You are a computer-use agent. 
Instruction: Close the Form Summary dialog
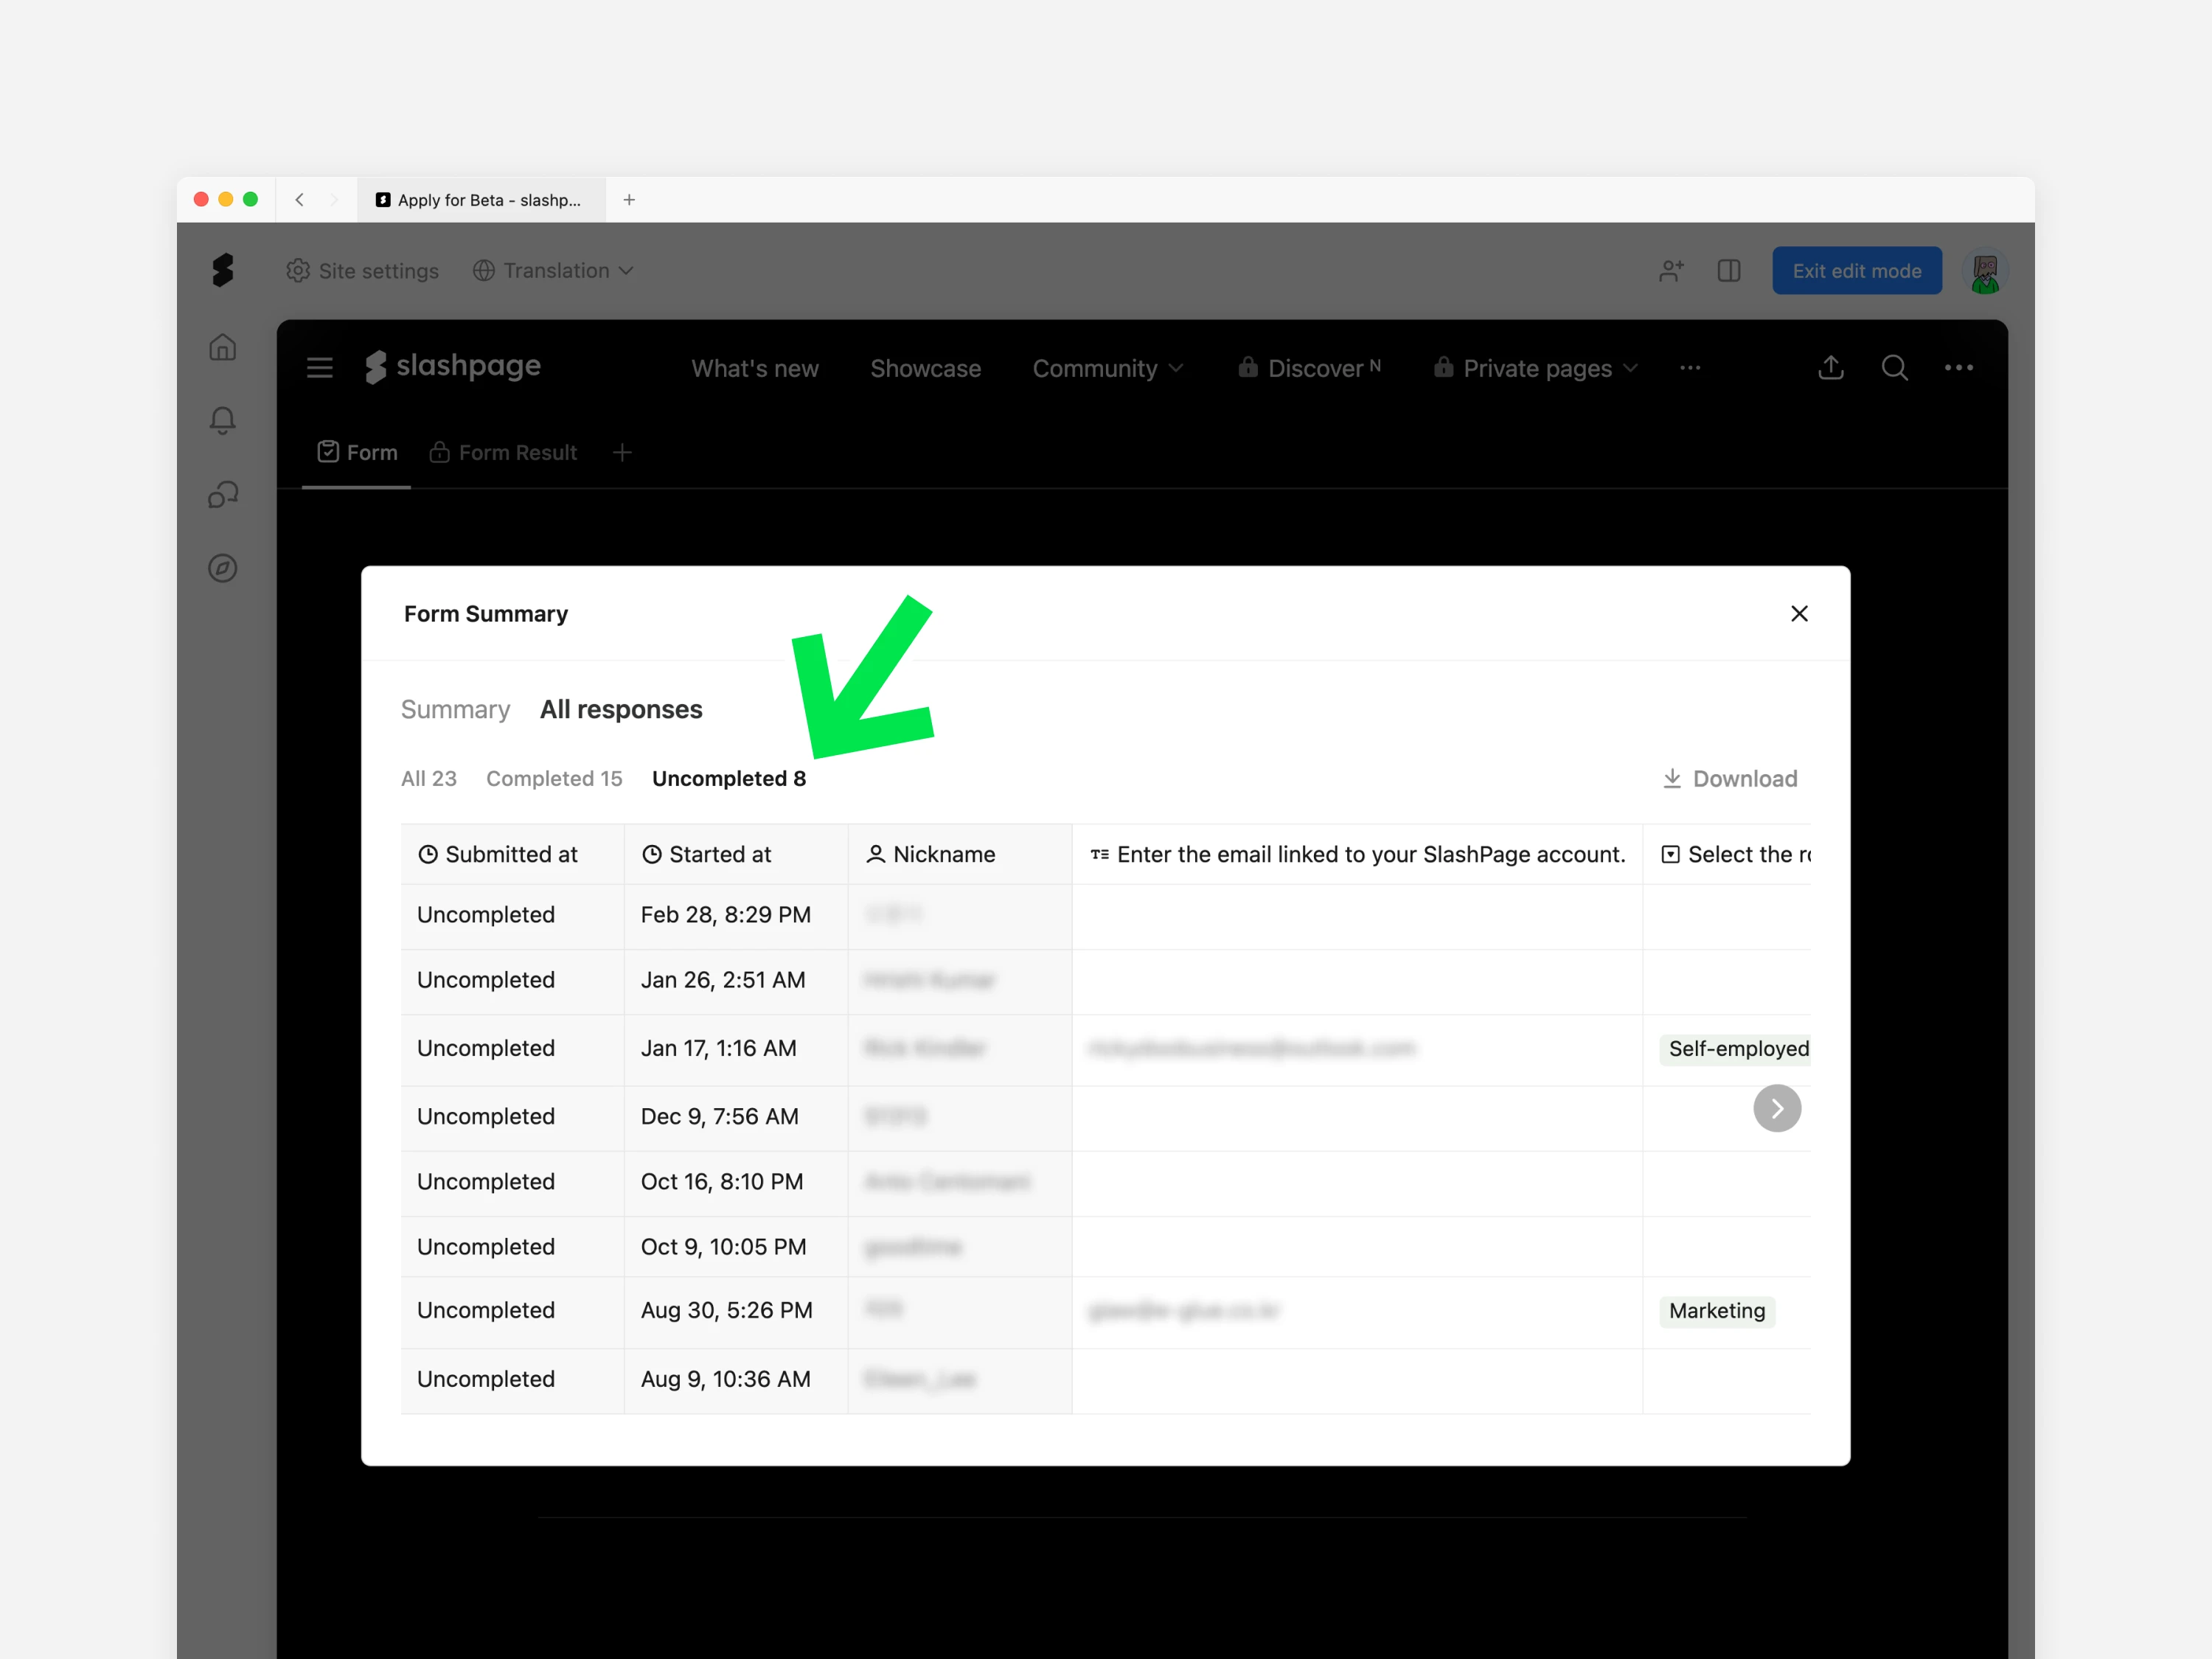coord(1799,613)
